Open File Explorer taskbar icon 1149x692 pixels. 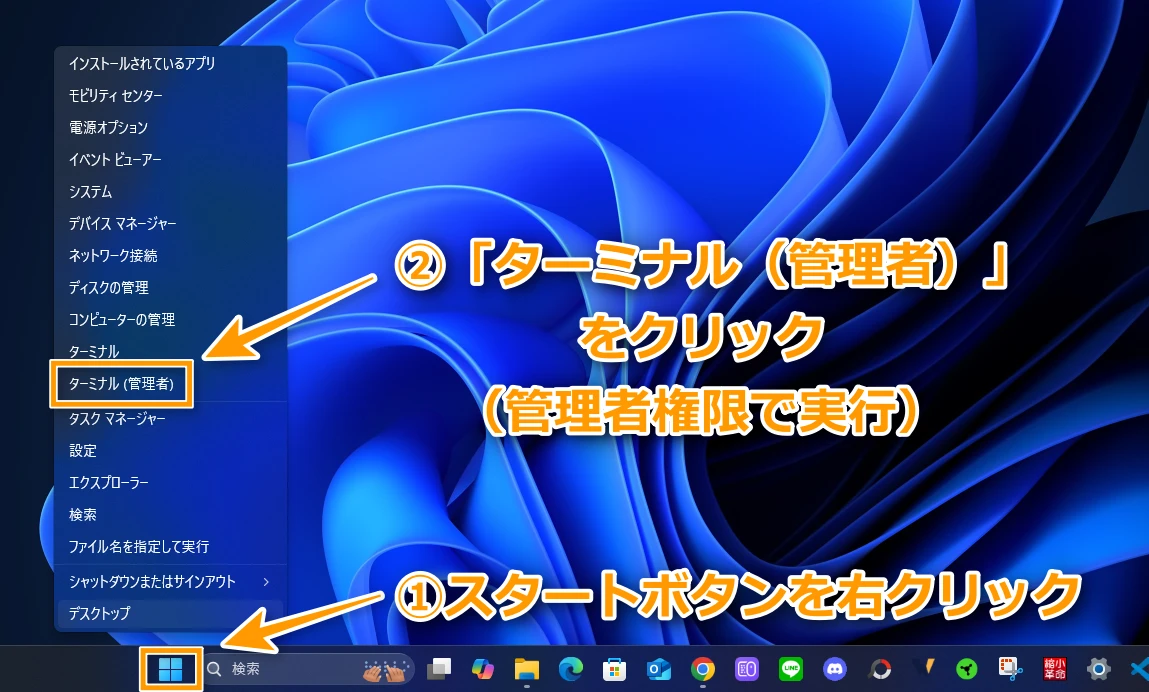pos(527,669)
